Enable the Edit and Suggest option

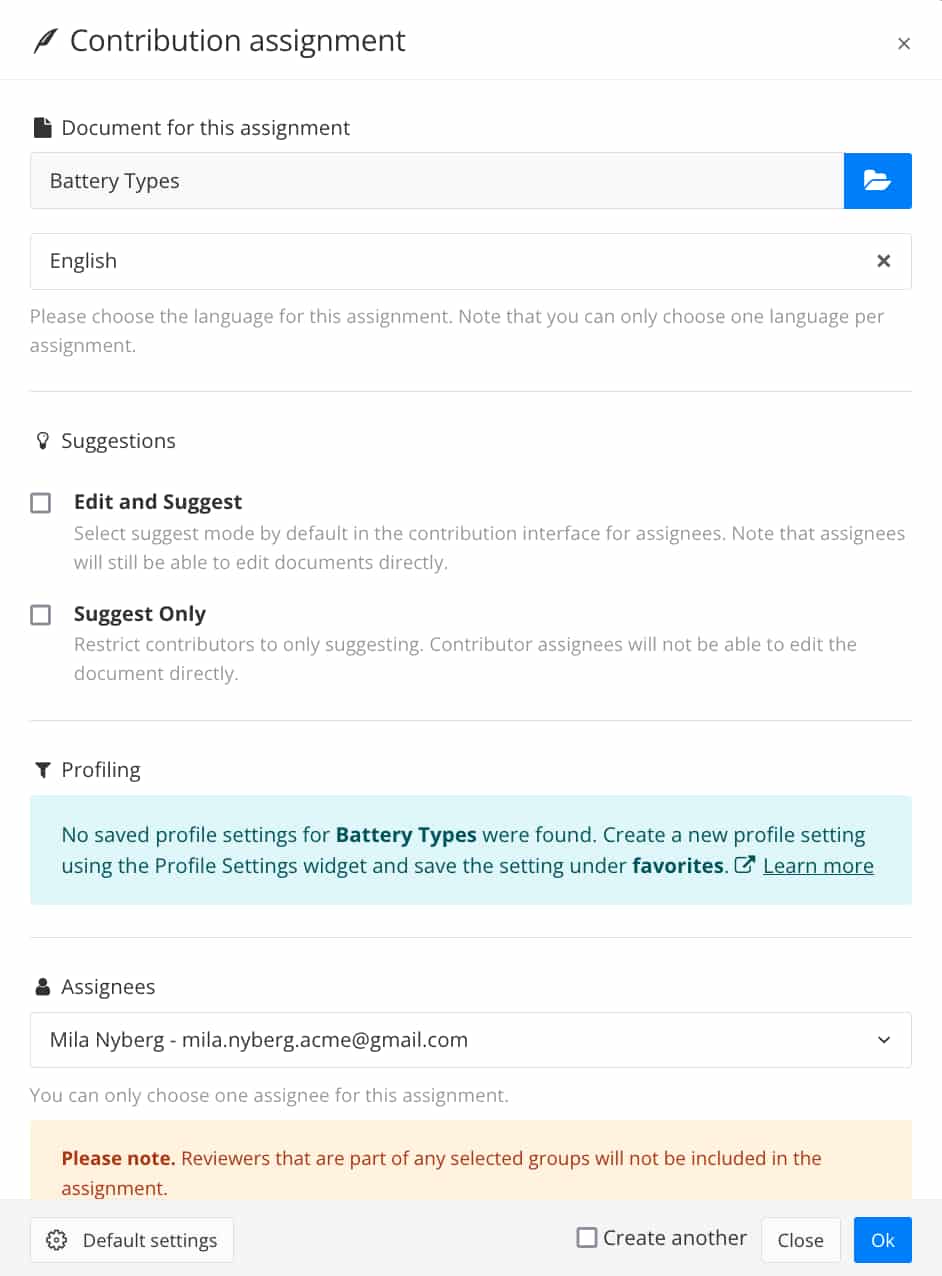pos(40,503)
